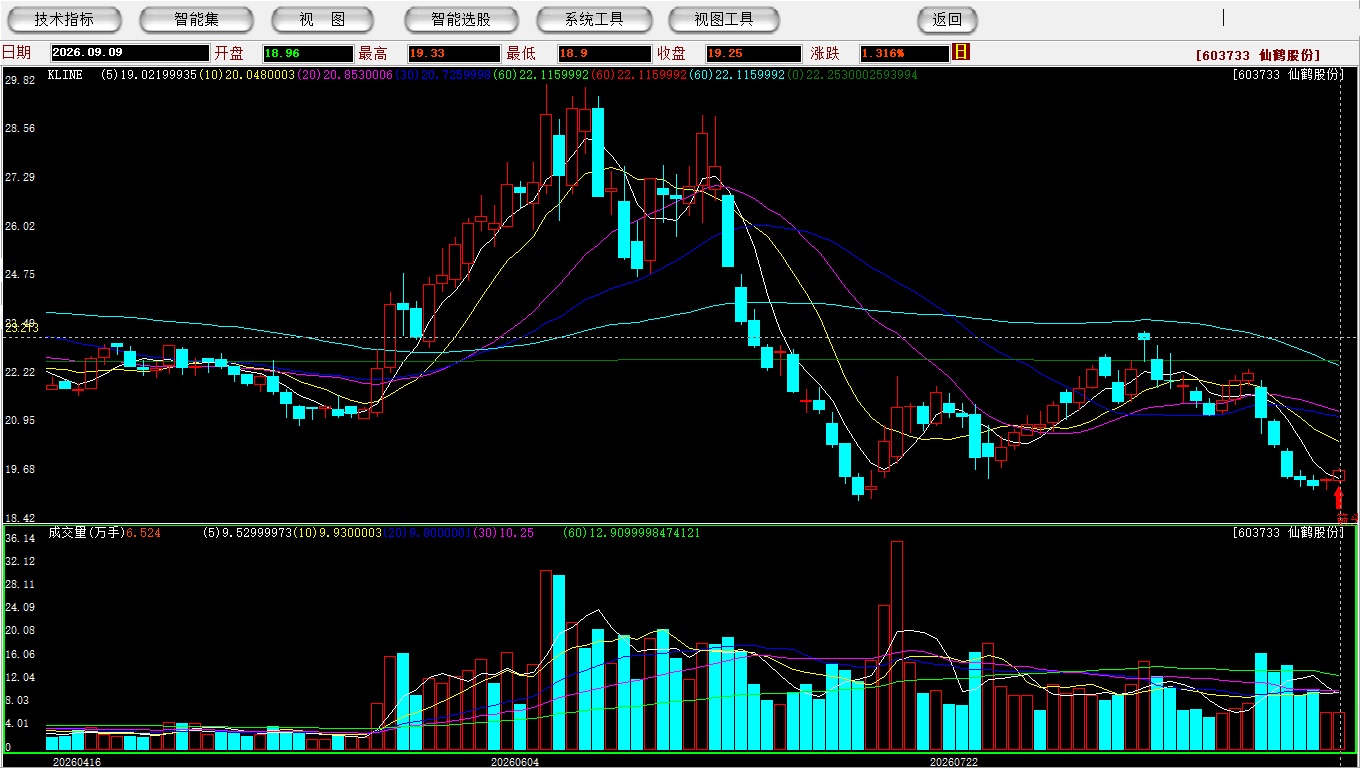1360x768 pixels.
Task: Click the 收盘 value 19.25
Action: (753, 53)
